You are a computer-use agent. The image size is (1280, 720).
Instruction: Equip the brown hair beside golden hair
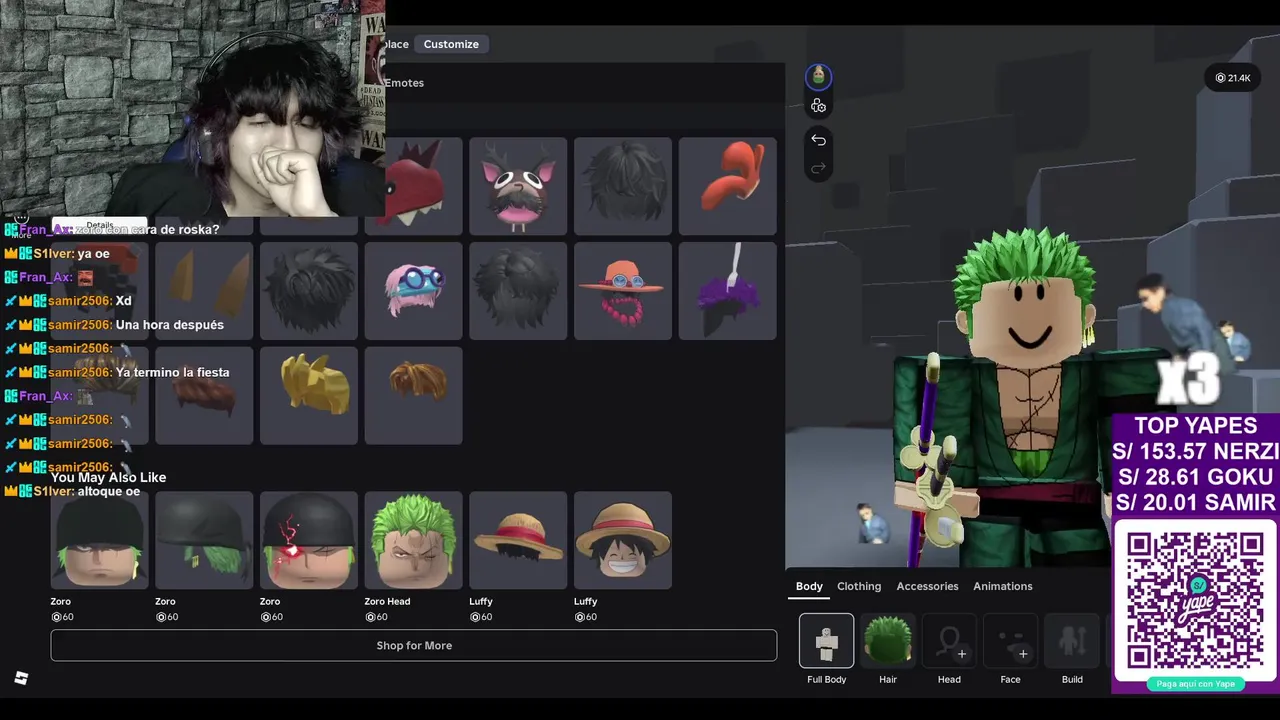click(x=413, y=394)
